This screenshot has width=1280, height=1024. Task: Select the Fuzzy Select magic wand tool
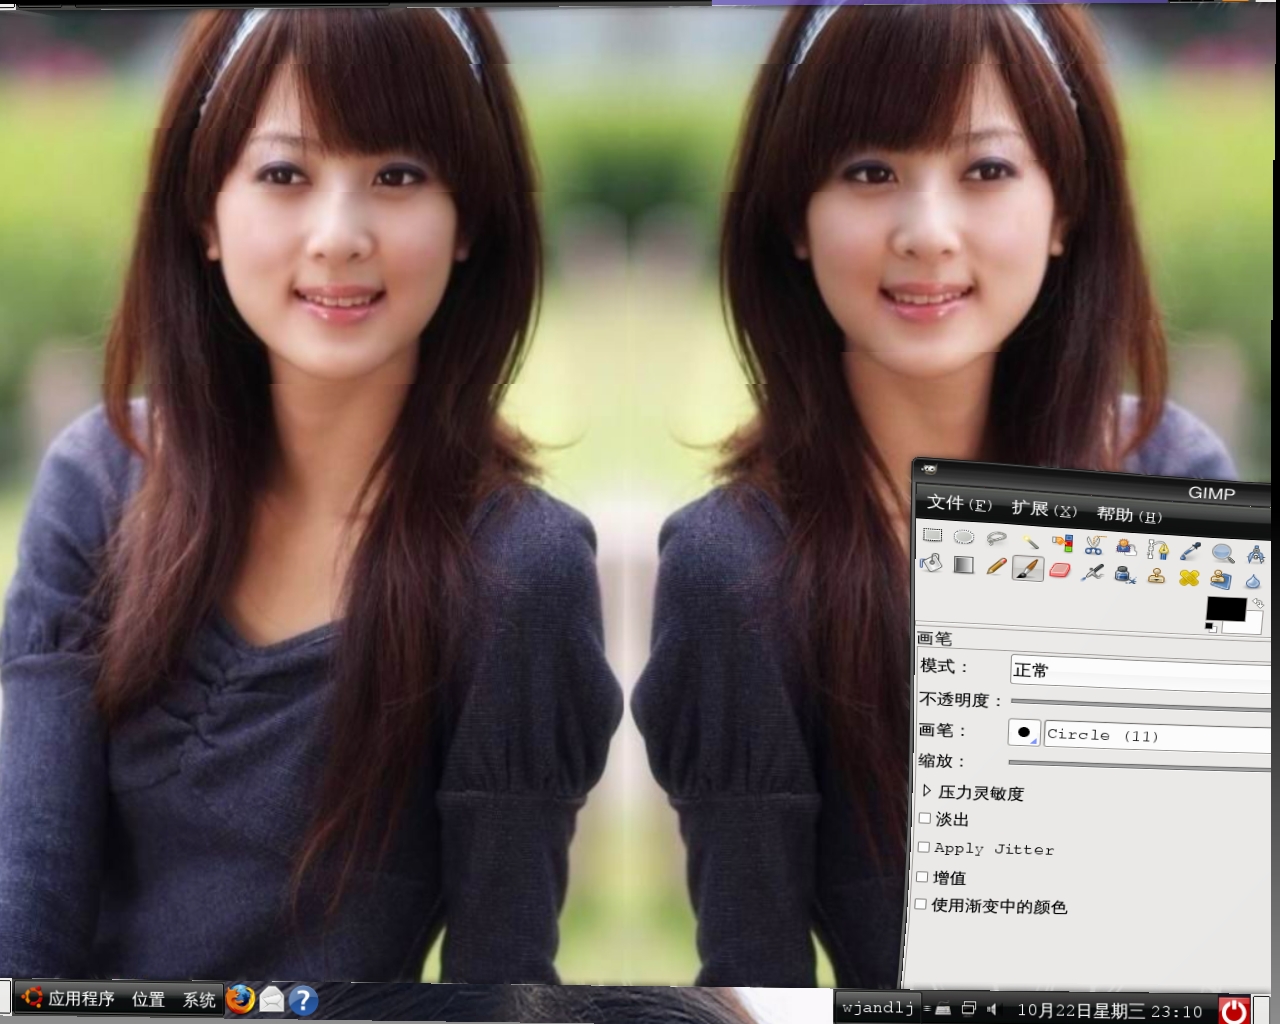(1030, 541)
